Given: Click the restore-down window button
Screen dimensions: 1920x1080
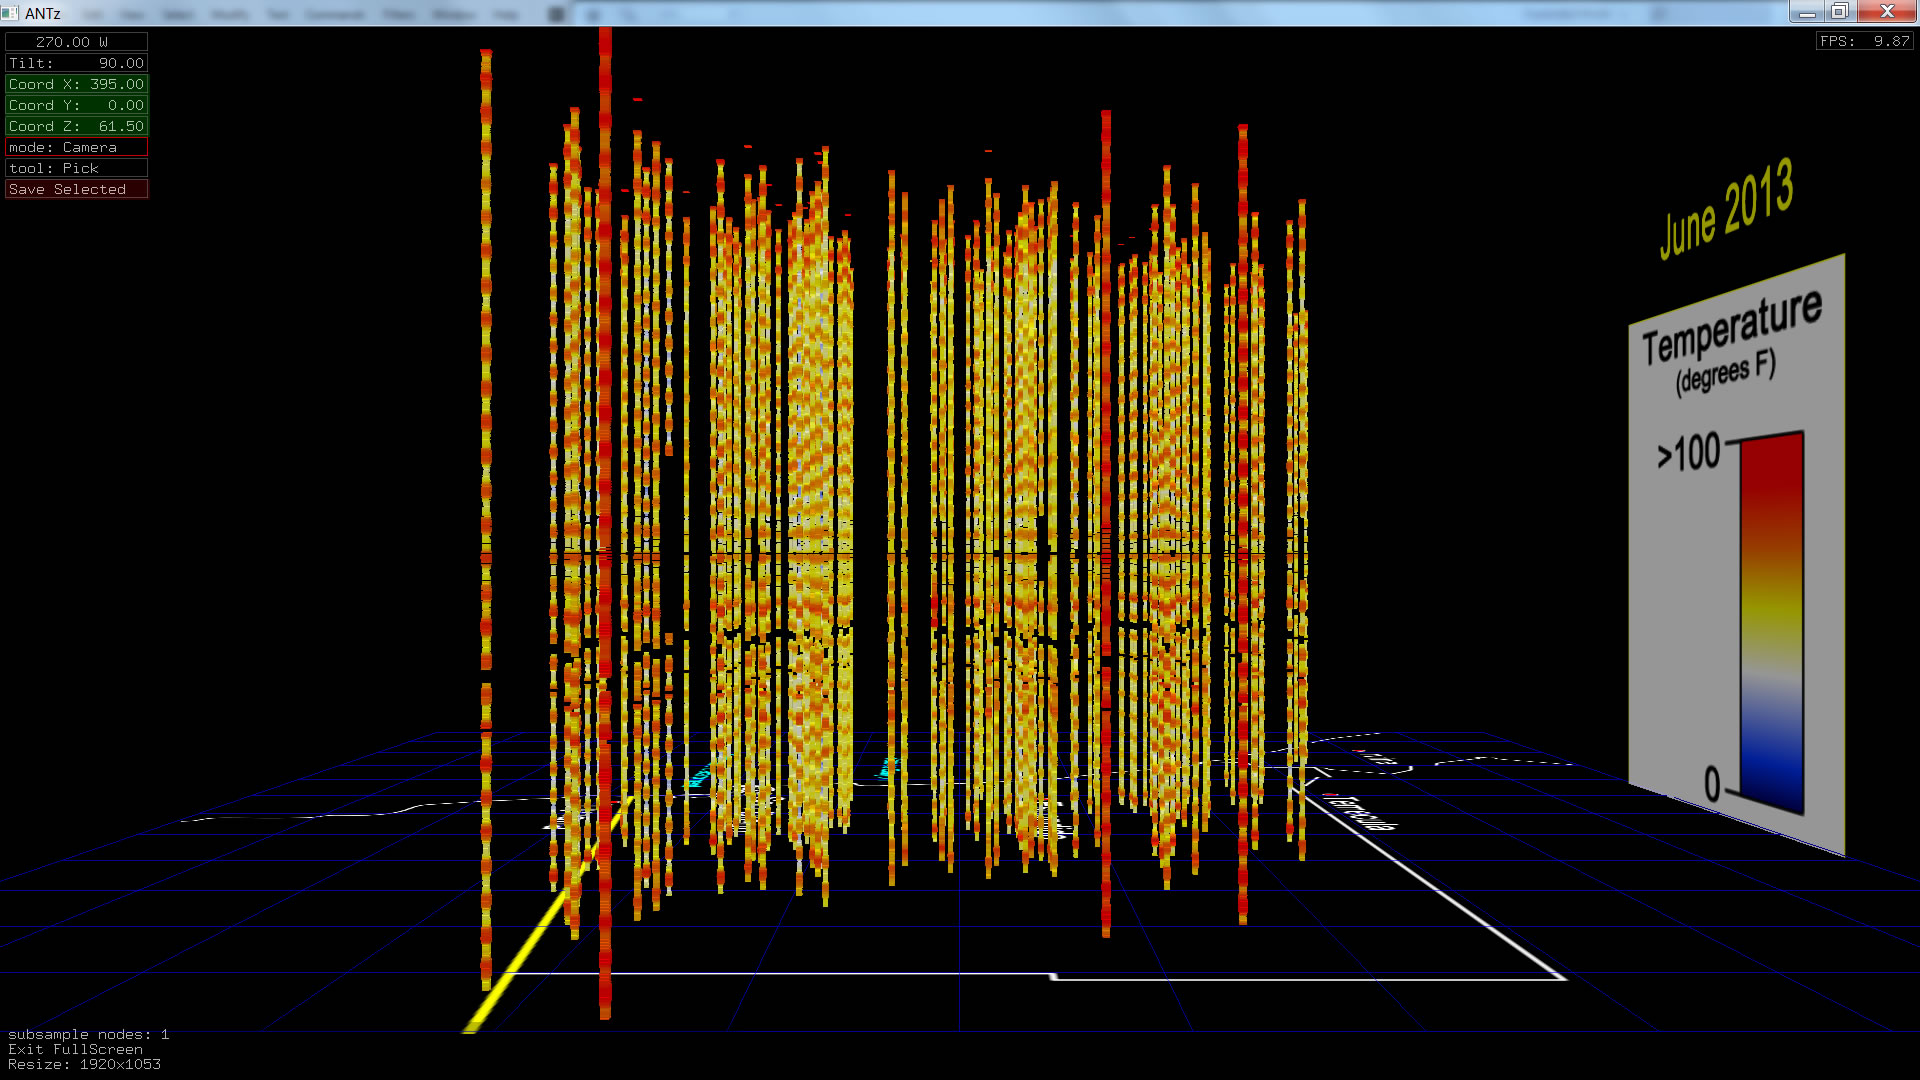Looking at the screenshot, I should [x=1838, y=12].
